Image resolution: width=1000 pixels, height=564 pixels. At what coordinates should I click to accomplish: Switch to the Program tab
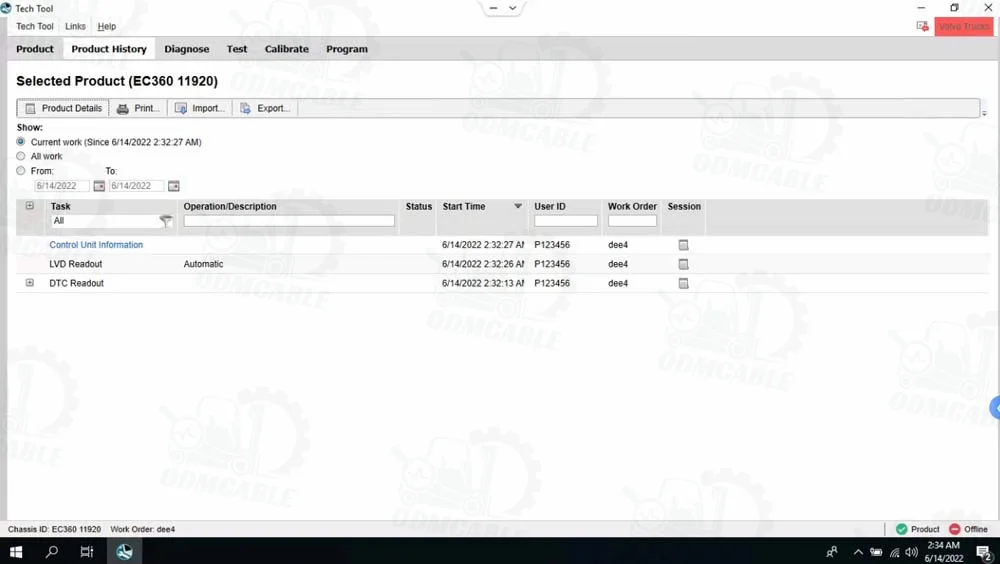coord(347,49)
